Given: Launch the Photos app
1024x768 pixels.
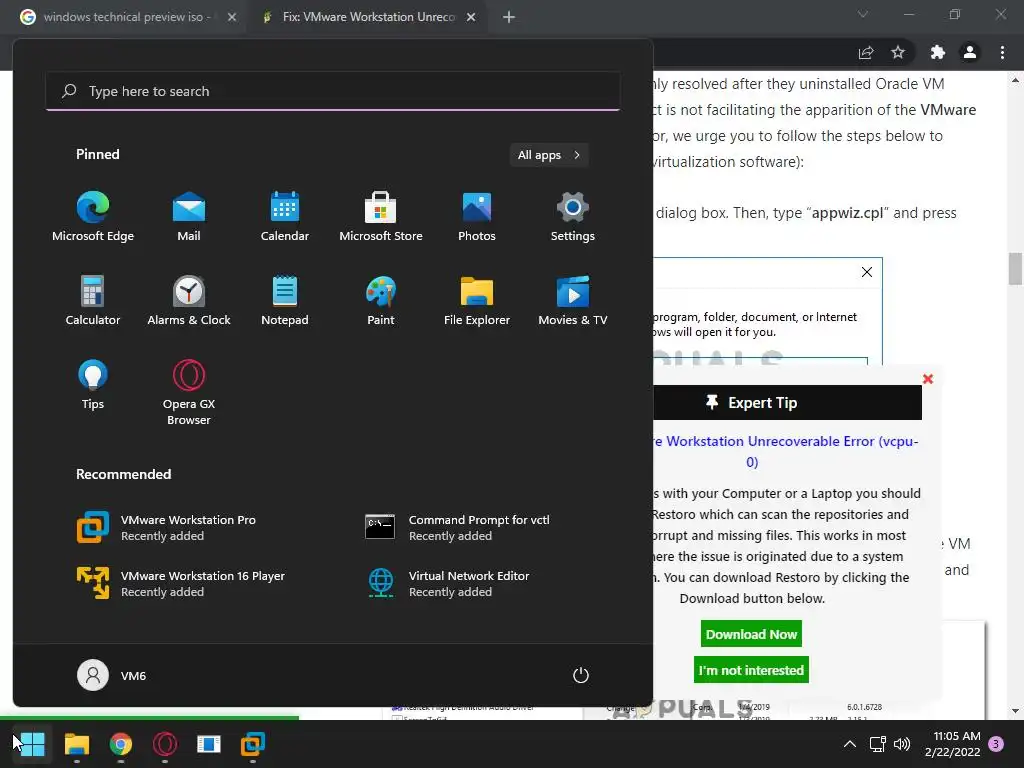Looking at the screenshot, I should [x=477, y=217].
